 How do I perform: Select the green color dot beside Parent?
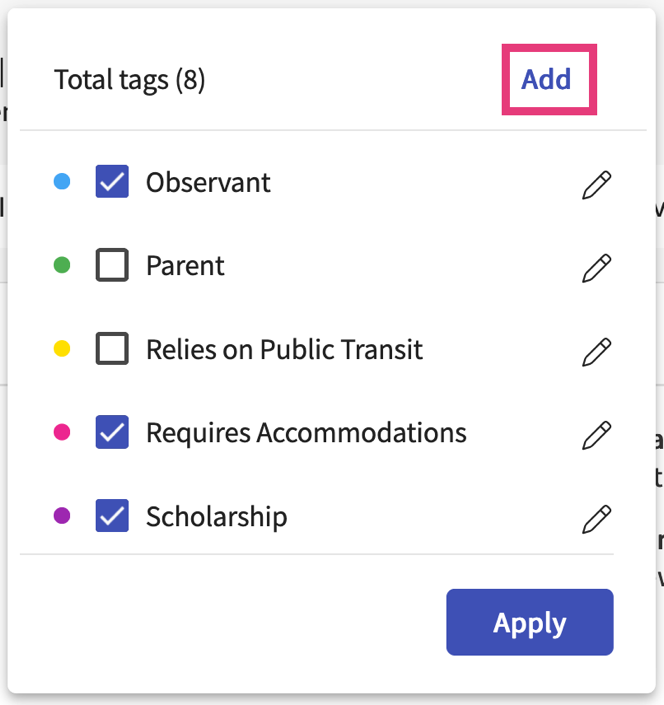pos(62,265)
